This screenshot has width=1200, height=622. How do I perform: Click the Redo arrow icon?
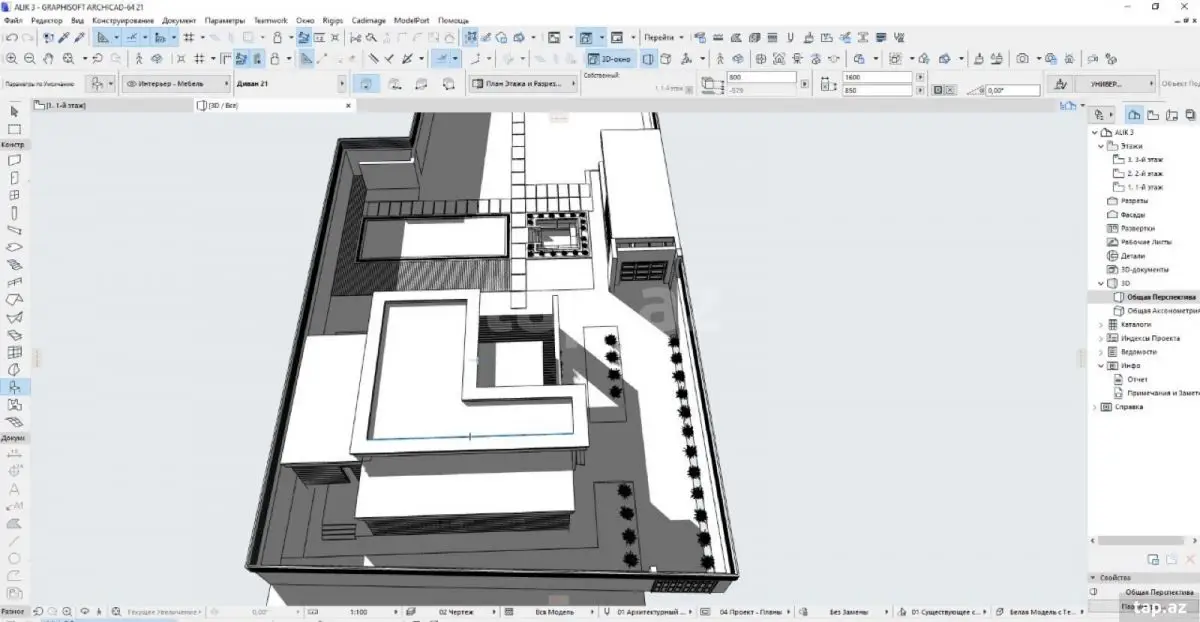tap(28, 37)
